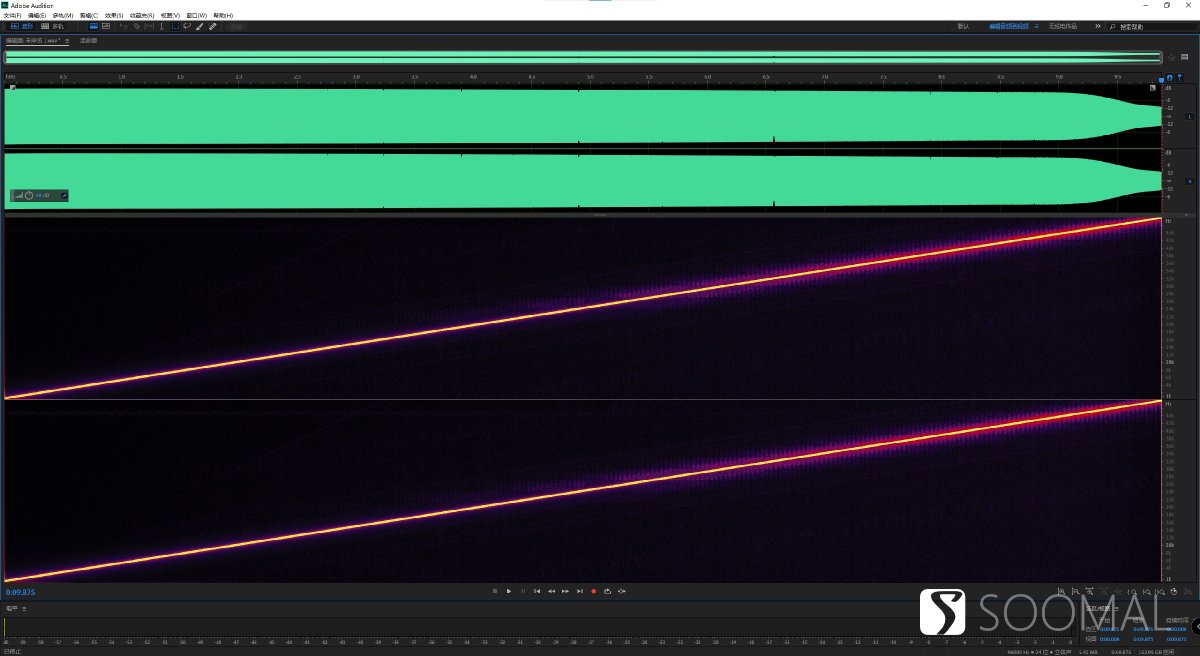Click the Stop button in transport
This screenshot has width=1200, height=656.
[495, 591]
